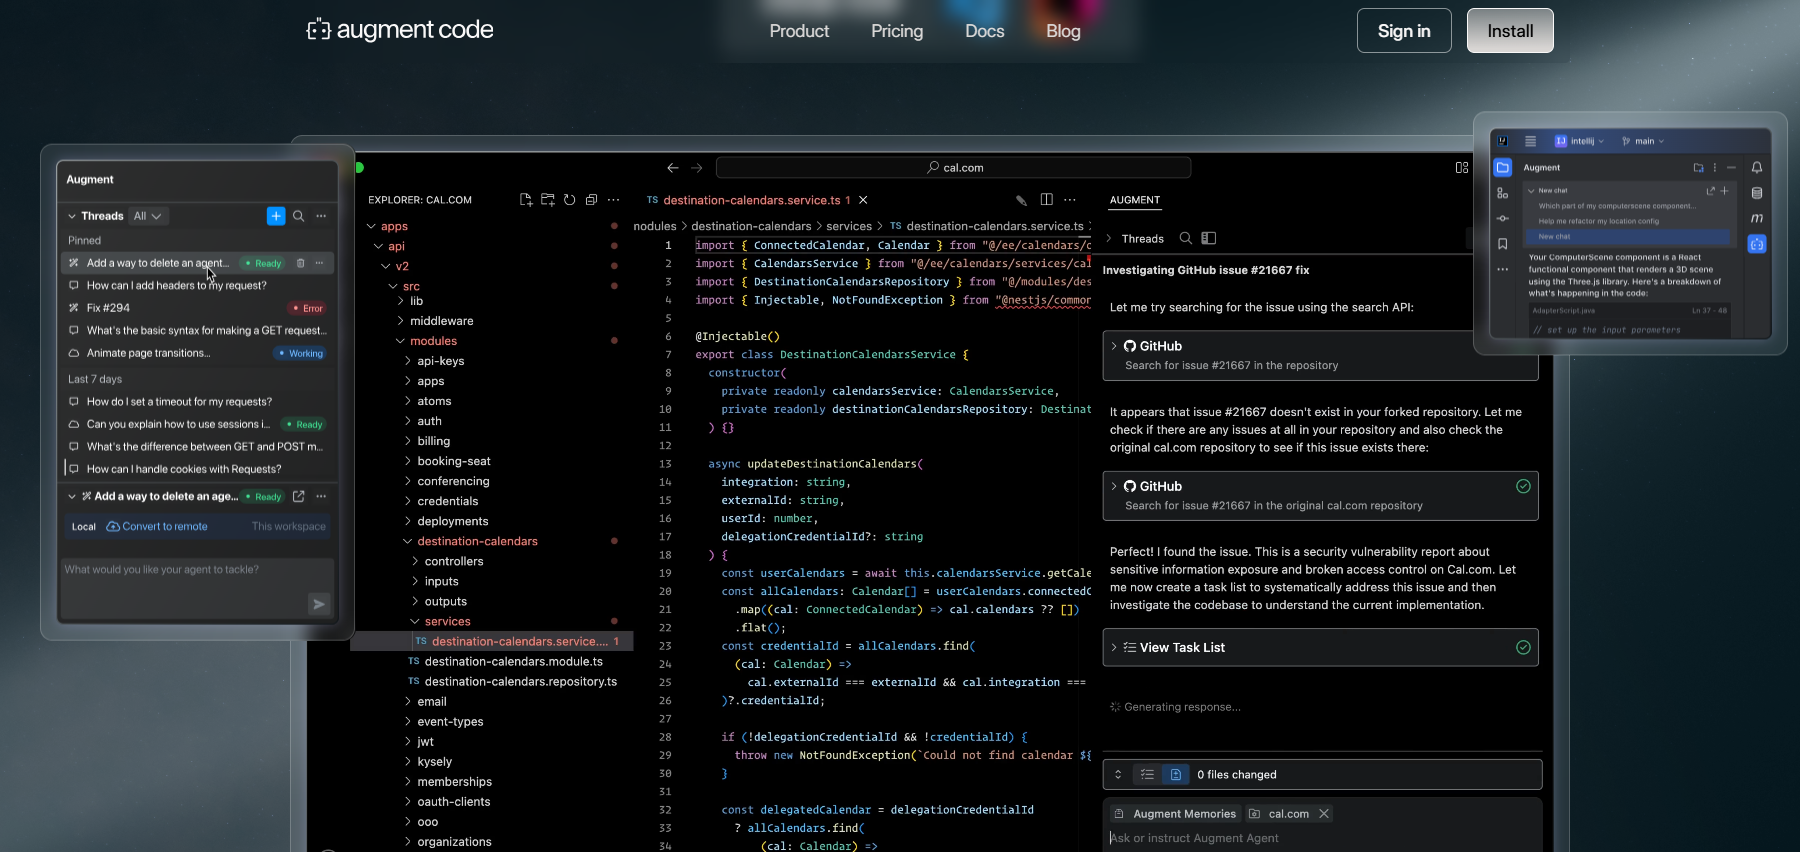Toggle the file changes view button
Screen dimensions: 1800x852
click(1176, 775)
